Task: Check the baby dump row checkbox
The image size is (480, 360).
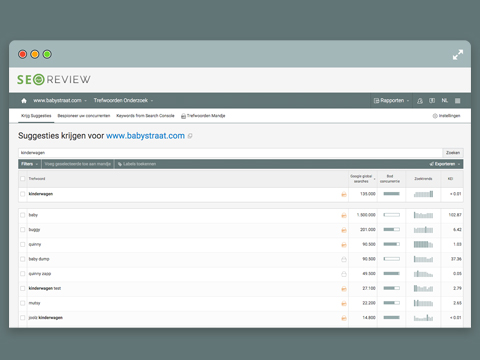Action: pos(23,259)
